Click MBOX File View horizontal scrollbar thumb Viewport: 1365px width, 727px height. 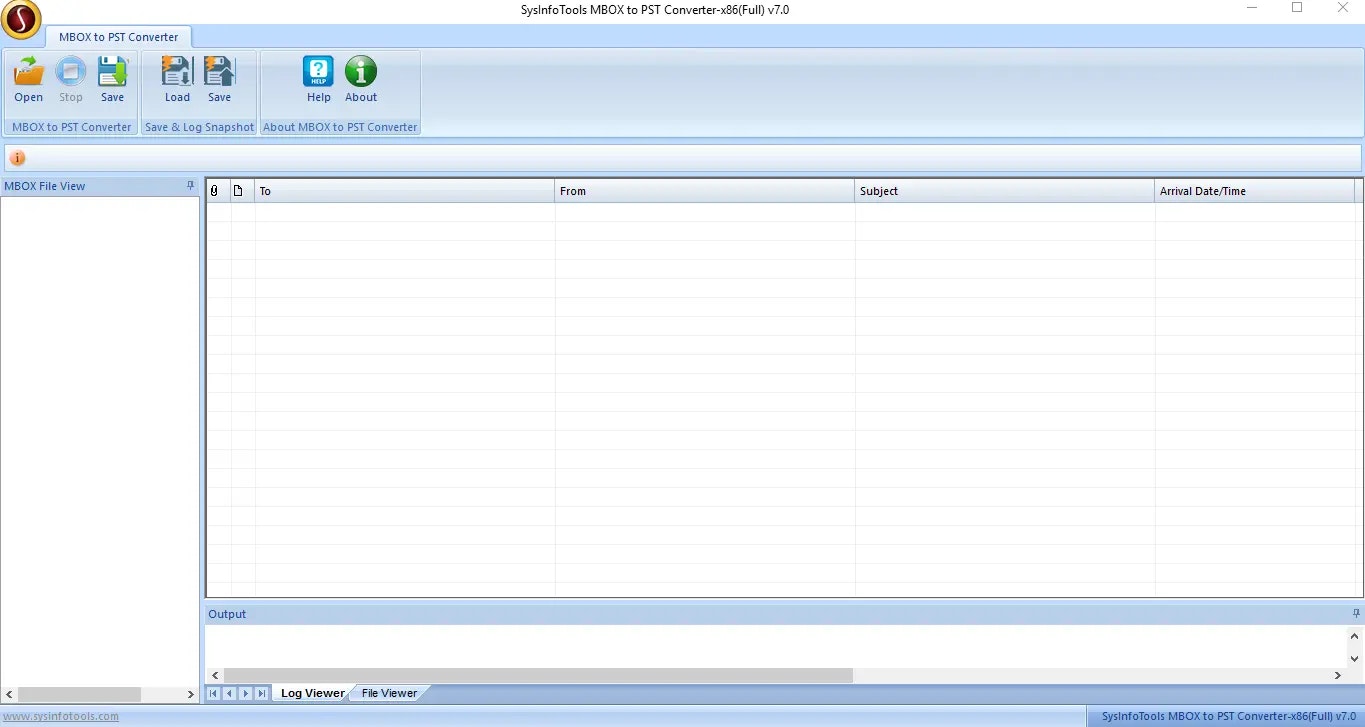click(x=80, y=694)
